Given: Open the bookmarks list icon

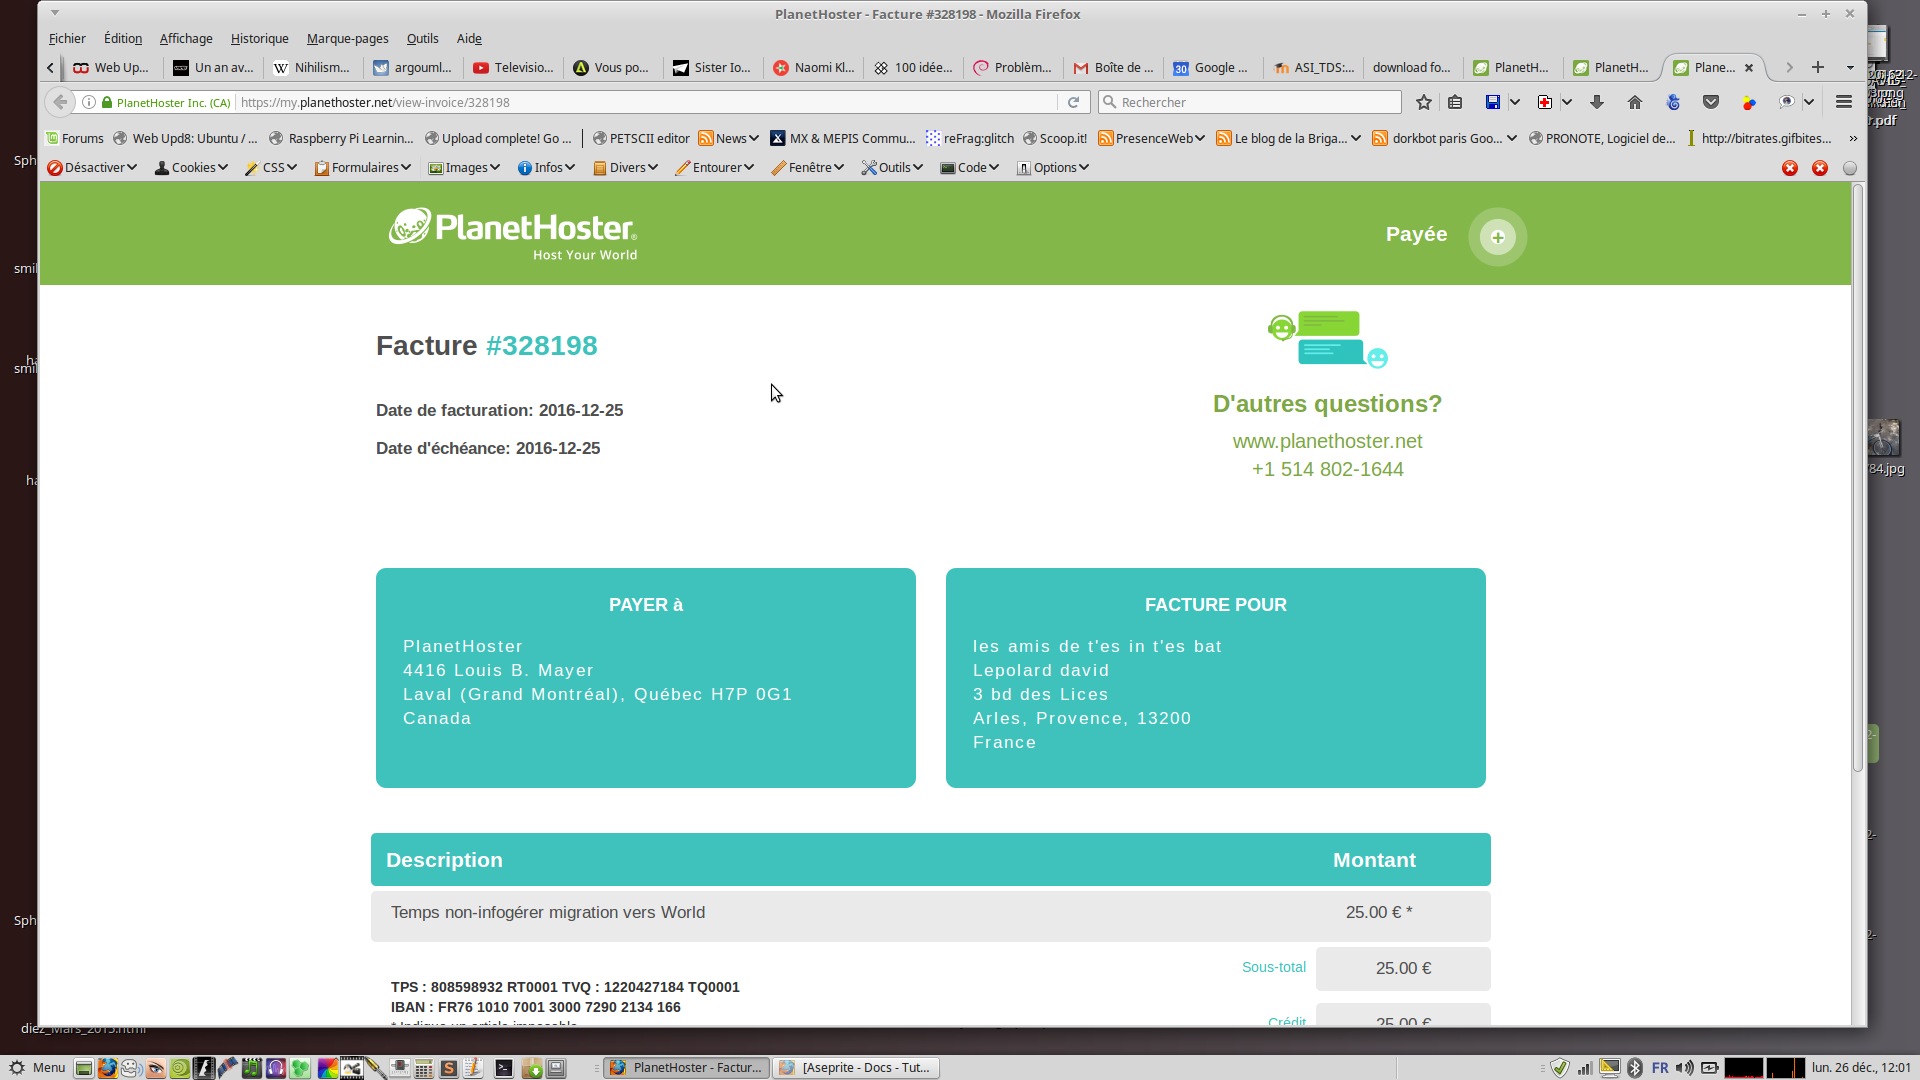Looking at the screenshot, I should point(1455,102).
